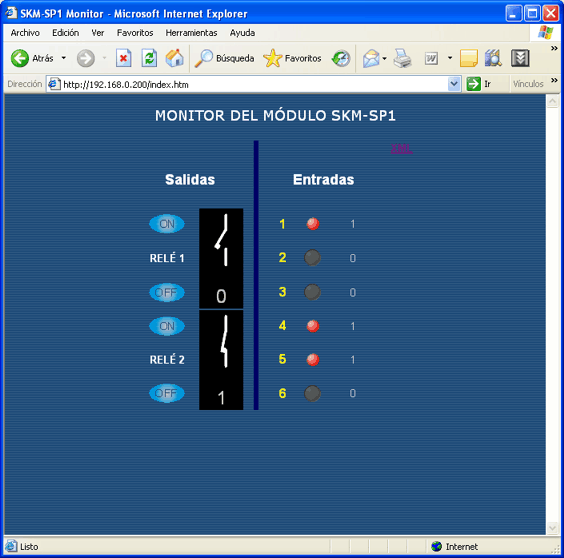
Task: Click the Salidas heading
Action: point(190,180)
